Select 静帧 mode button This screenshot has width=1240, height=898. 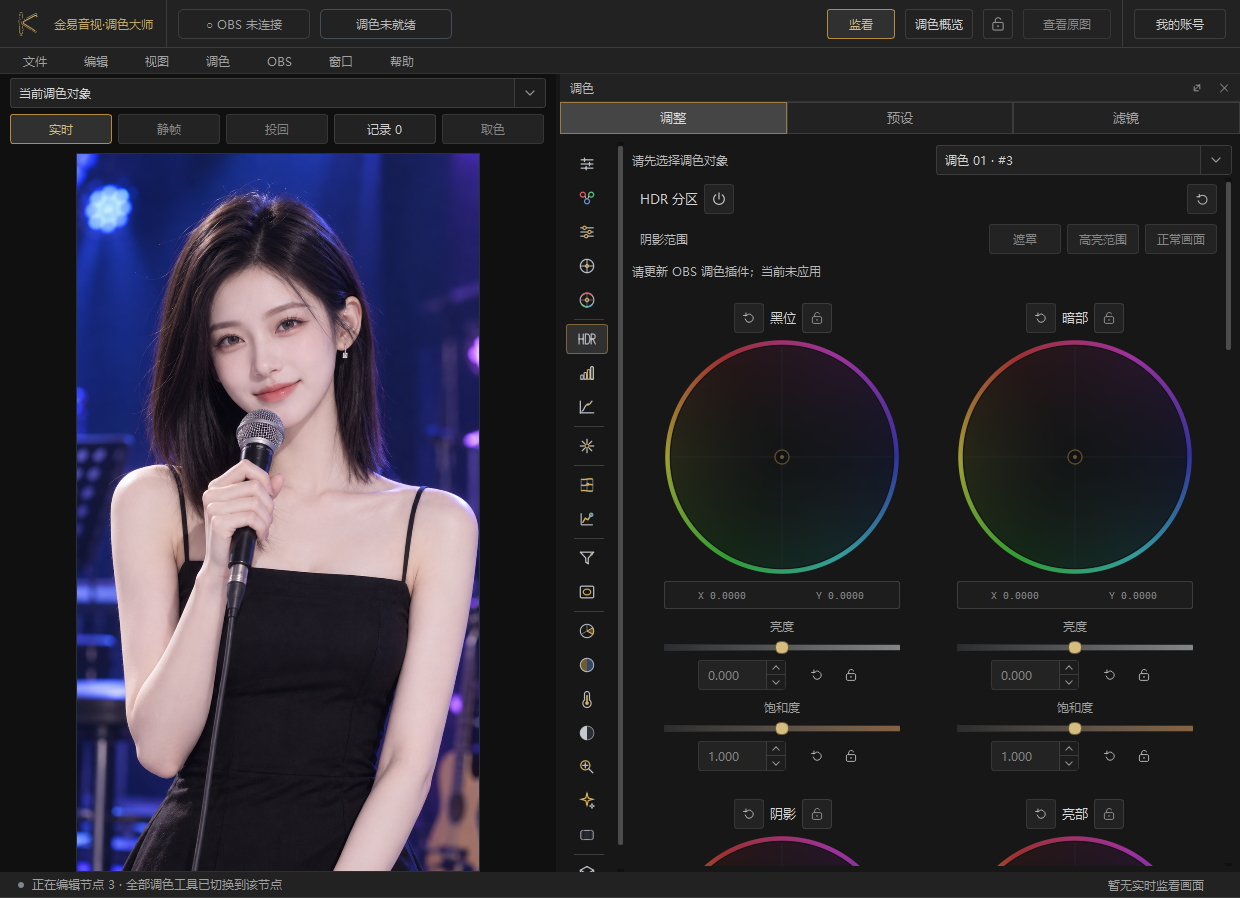point(169,129)
